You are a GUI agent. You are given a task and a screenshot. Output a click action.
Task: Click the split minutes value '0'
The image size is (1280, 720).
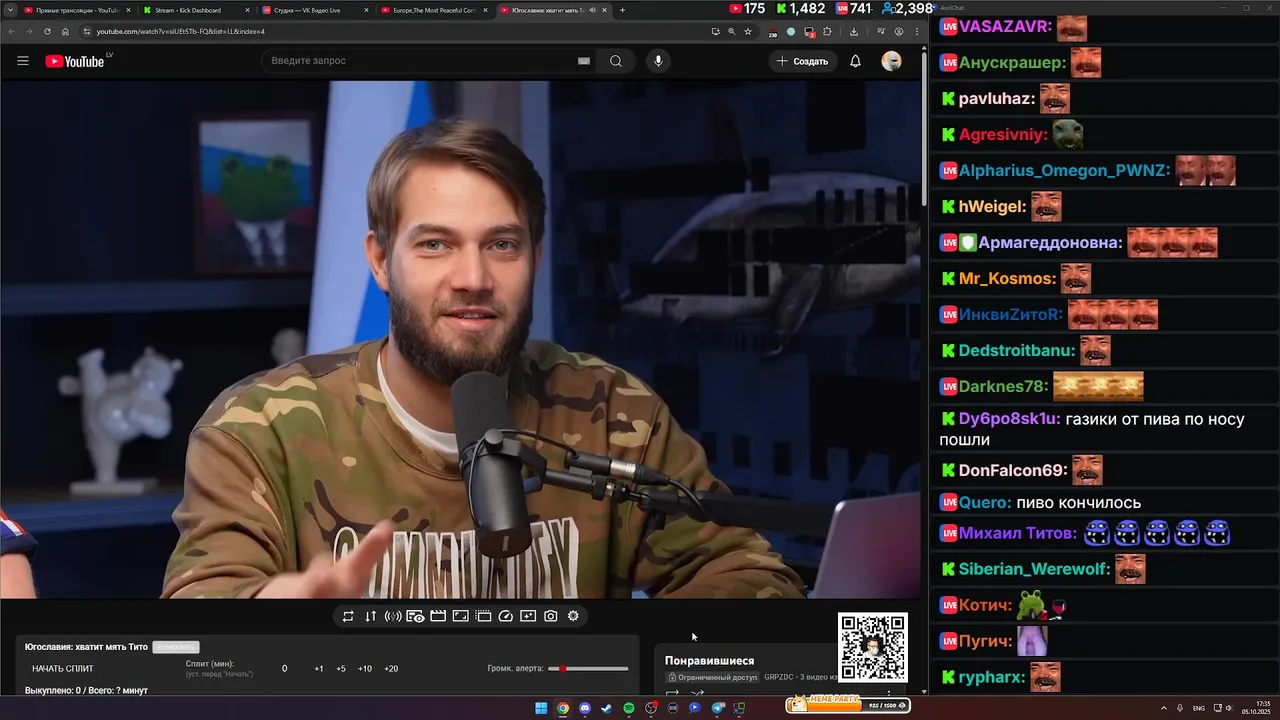coord(284,668)
